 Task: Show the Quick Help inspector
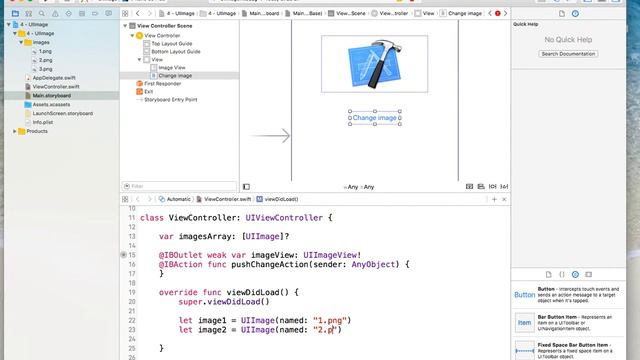pos(575,13)
